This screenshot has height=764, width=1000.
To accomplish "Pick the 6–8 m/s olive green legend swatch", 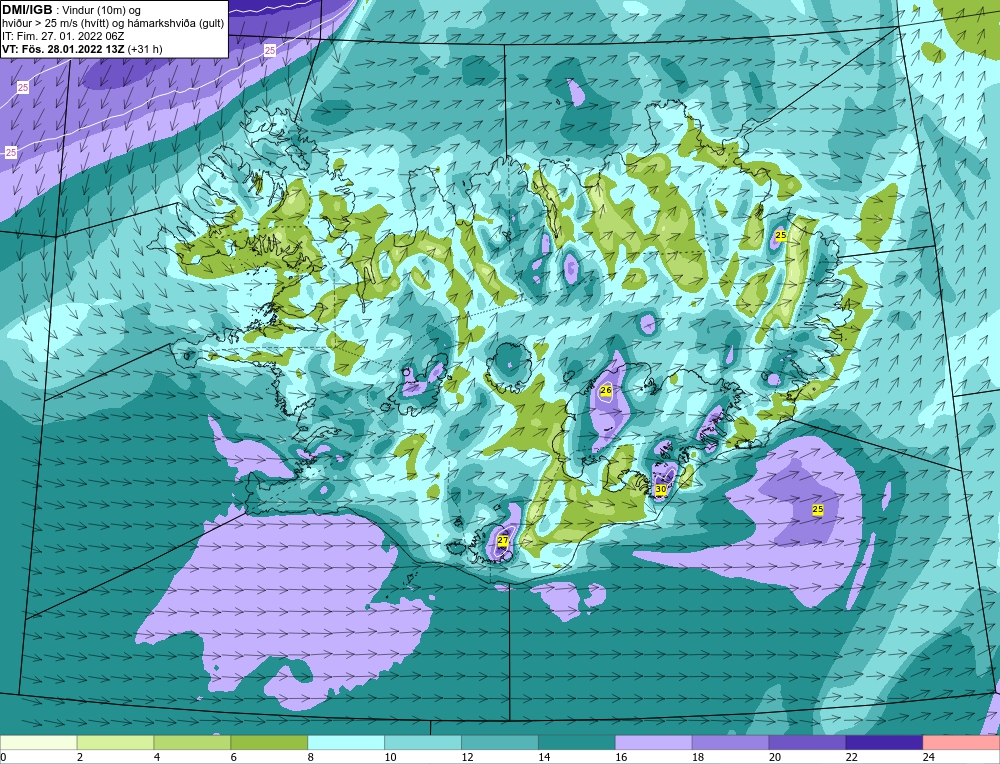I will pos(269,743).
